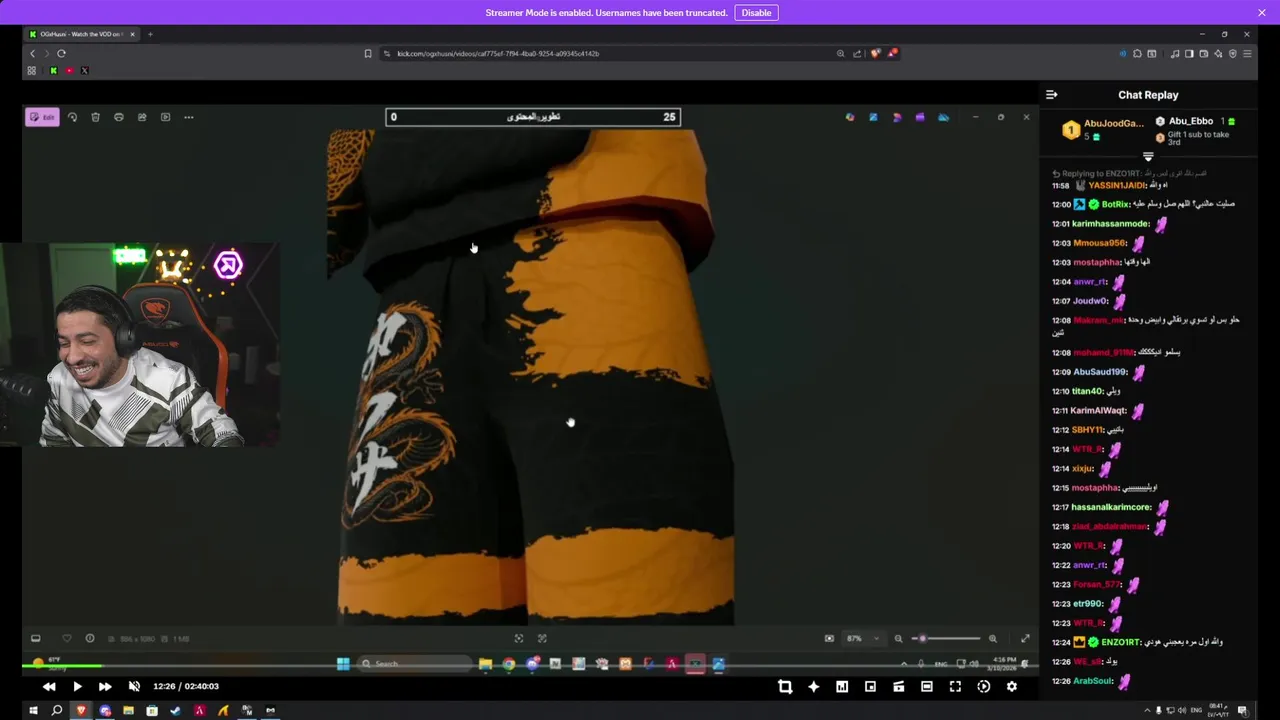Open the apps grid in bookmarks bar
This screenshot has height=720, width=1280.
[31, 71]
